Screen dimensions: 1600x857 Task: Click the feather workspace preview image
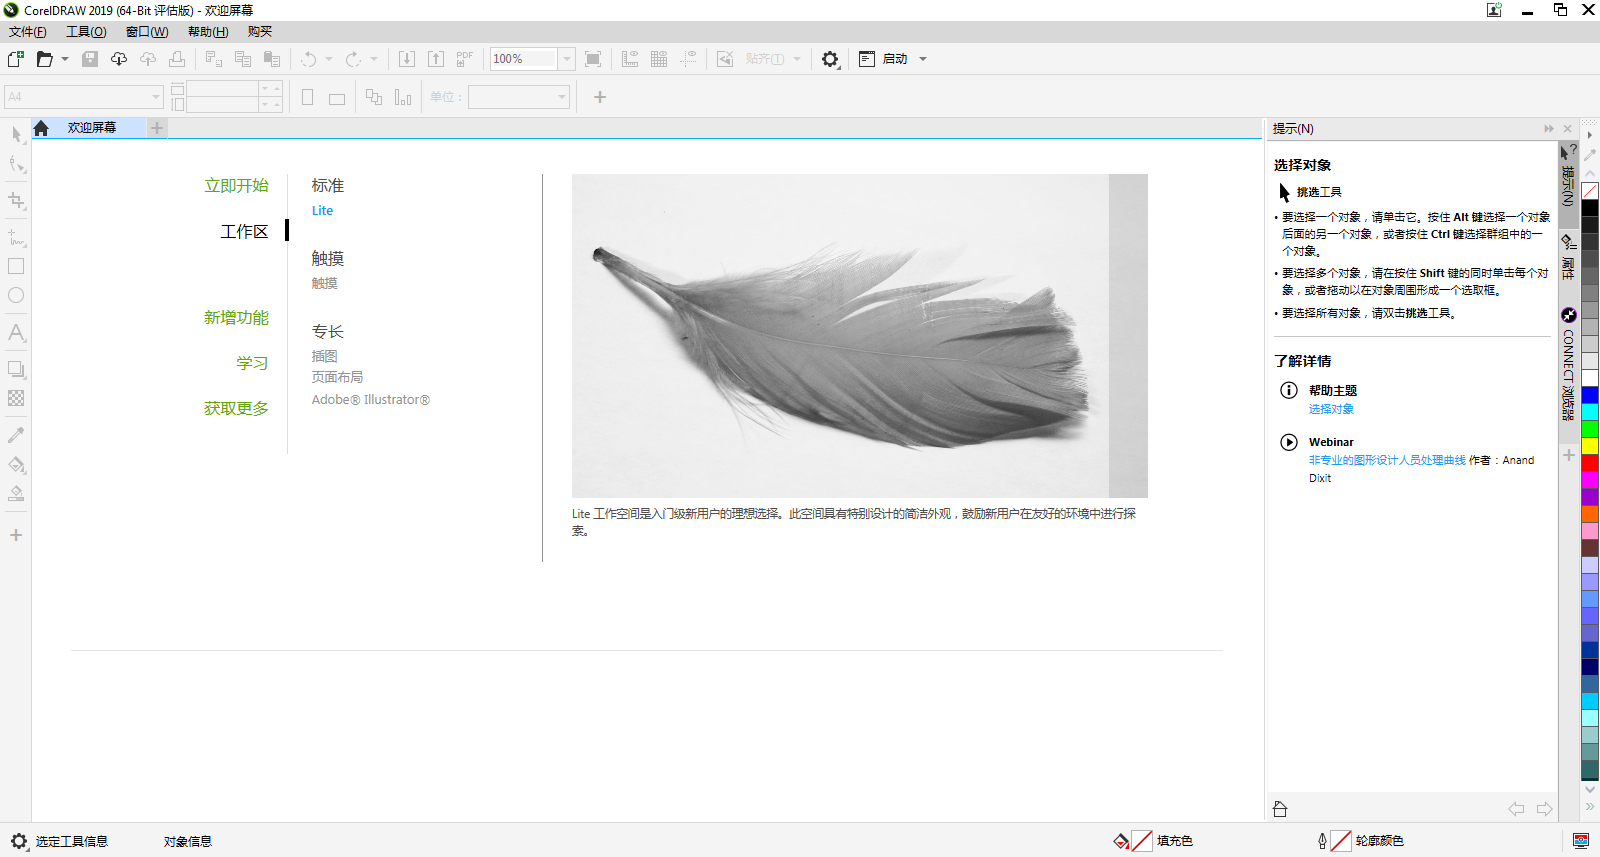860,336
